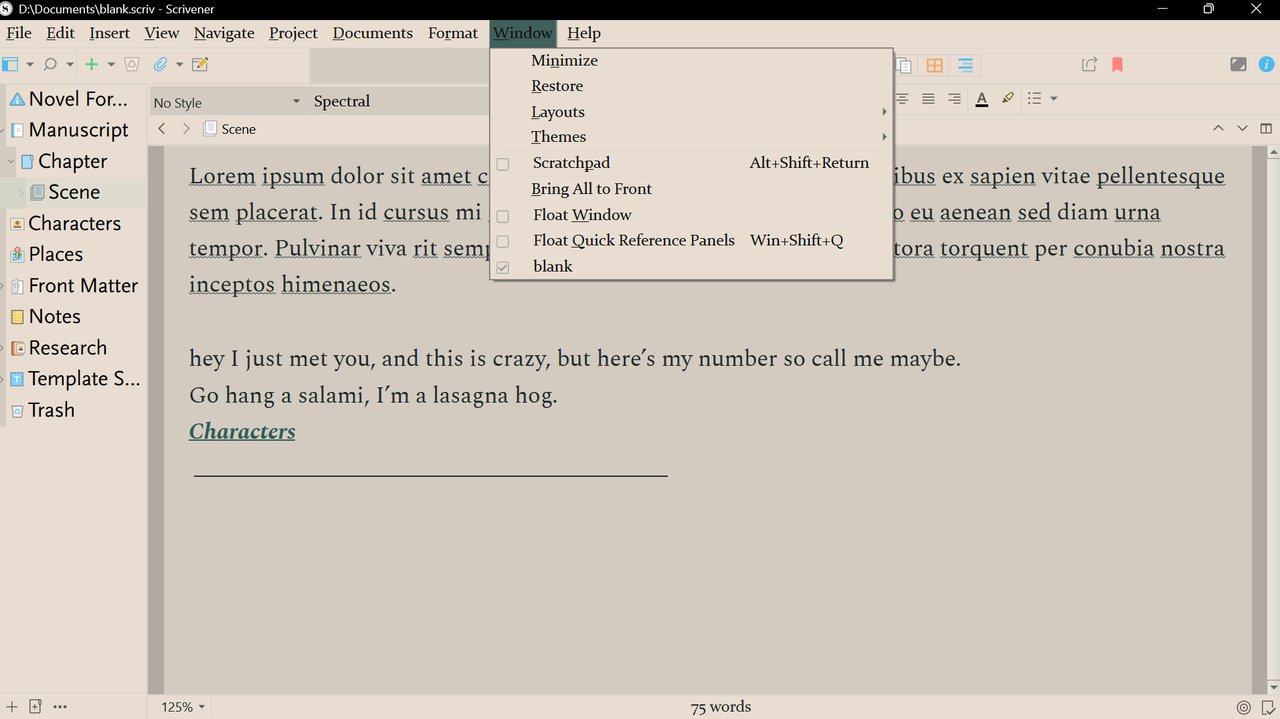
Task: Click the document status icon in footer
Action: pyautogui.click(x=1266, y=707)
